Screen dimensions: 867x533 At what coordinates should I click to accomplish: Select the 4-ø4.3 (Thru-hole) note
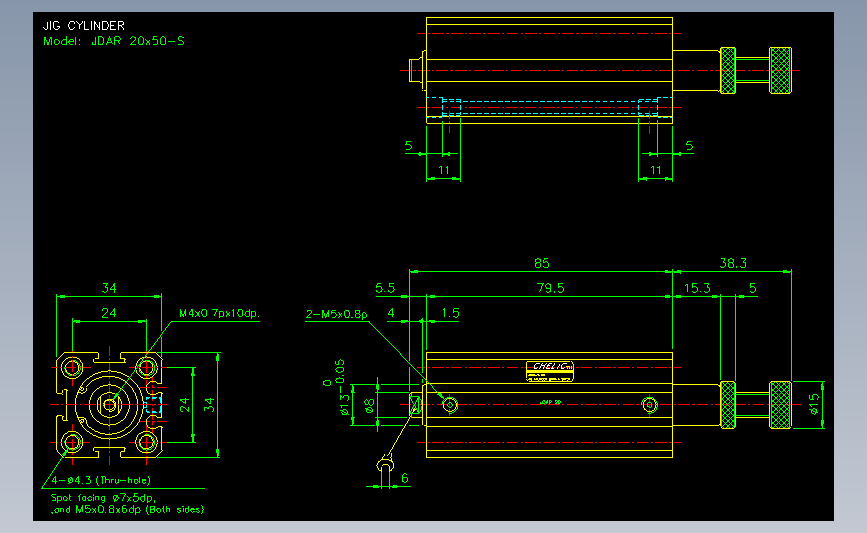click(x=101, y=480)
